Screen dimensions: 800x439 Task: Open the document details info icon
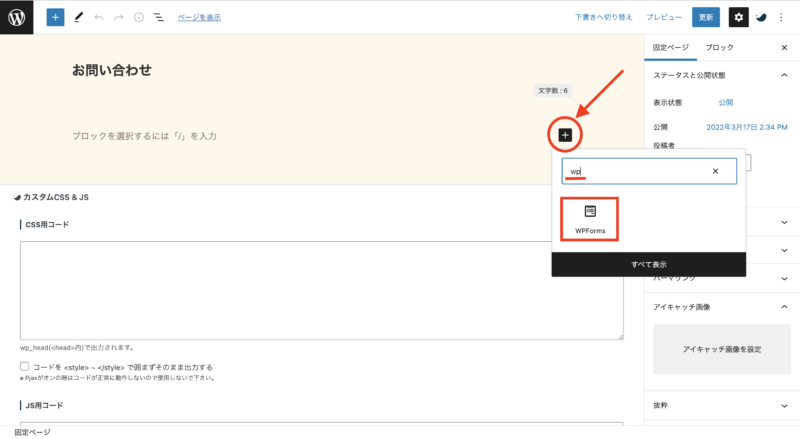[x=138, y=17]
